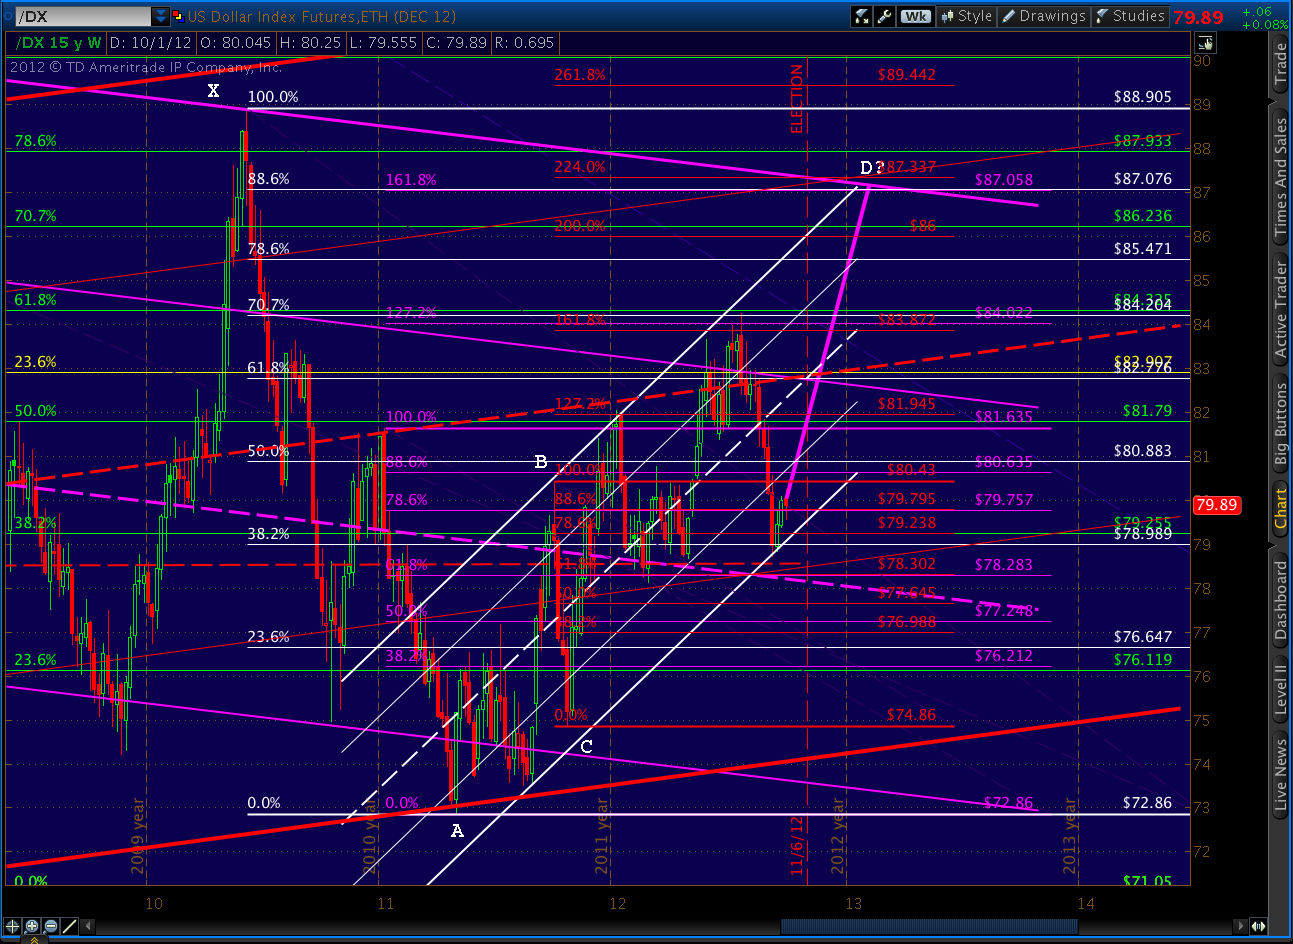Click the $81.79 green price label
The width and height of the screenshot is (1293, 944).
pyautogui.click(x=1147, y=411)
